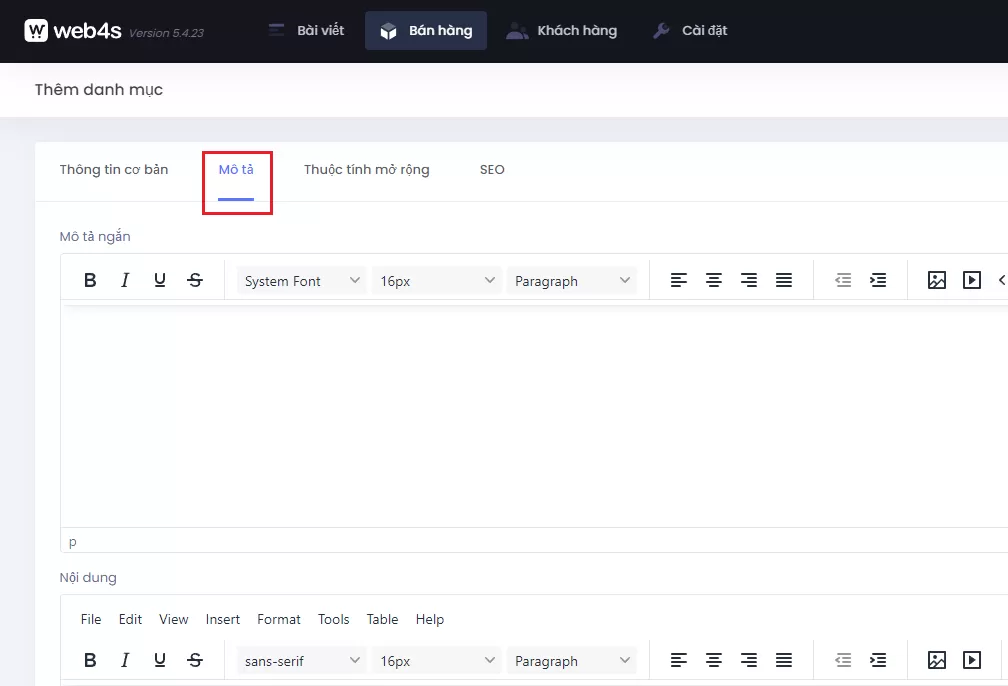Open the Insert menu in Nội dung editor
This screenshot has height=686, width=1008.
click(x=223, y=620)
